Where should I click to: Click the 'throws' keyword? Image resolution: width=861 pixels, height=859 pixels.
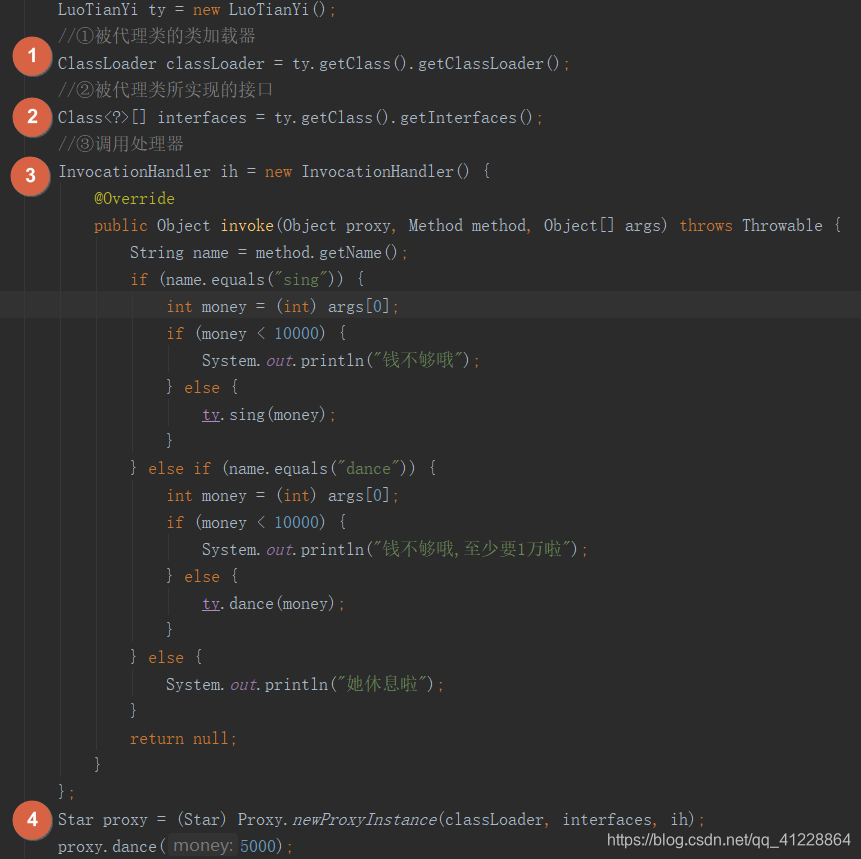[706, 225]
